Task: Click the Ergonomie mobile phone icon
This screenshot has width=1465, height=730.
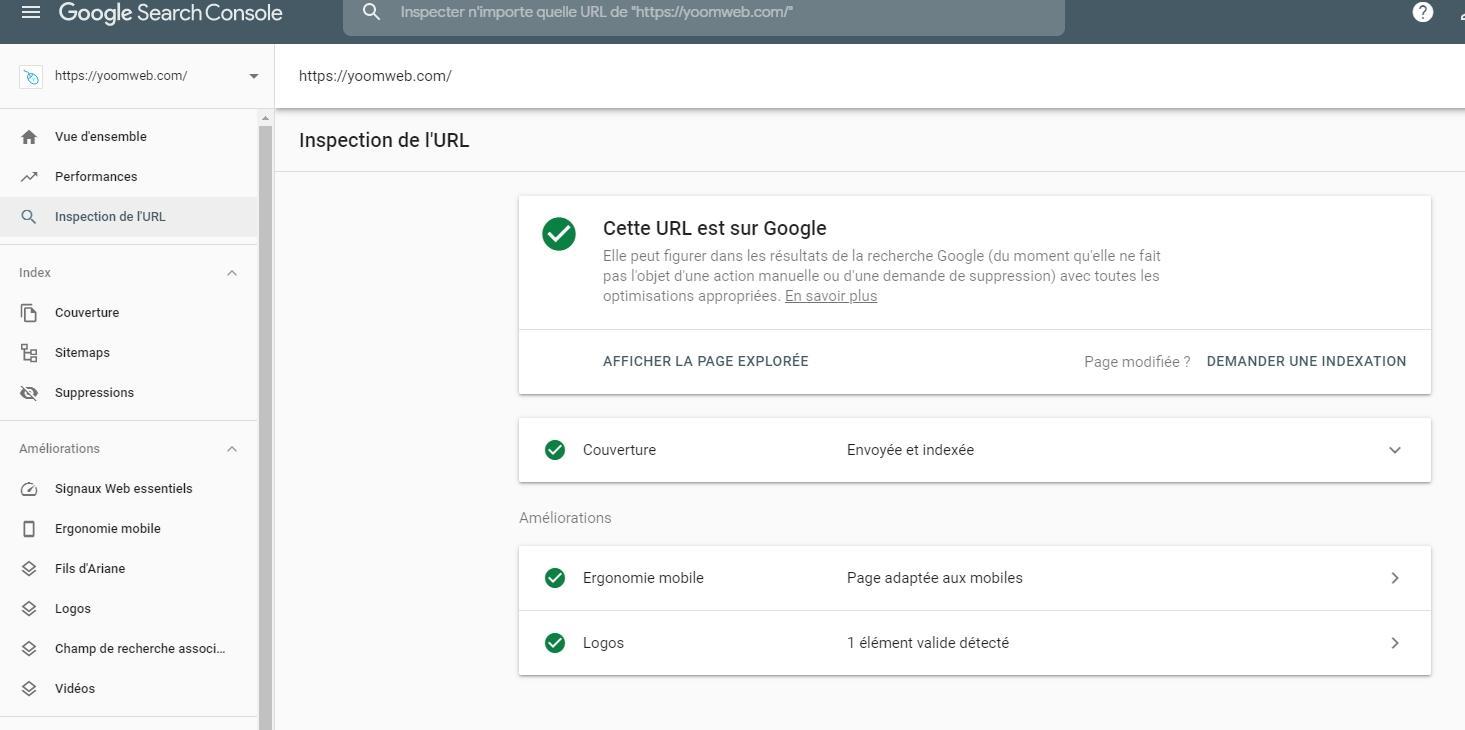Action: tap(29, 529)
